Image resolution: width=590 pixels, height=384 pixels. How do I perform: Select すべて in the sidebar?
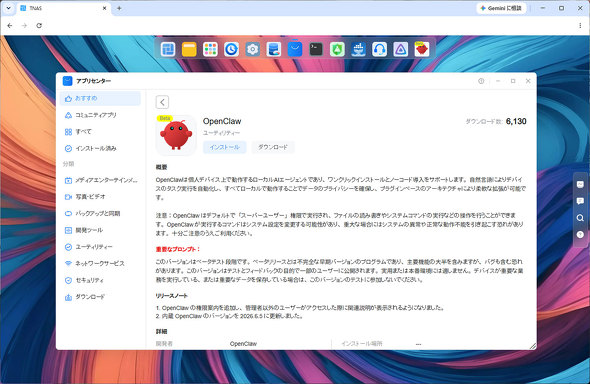[100, 132]
